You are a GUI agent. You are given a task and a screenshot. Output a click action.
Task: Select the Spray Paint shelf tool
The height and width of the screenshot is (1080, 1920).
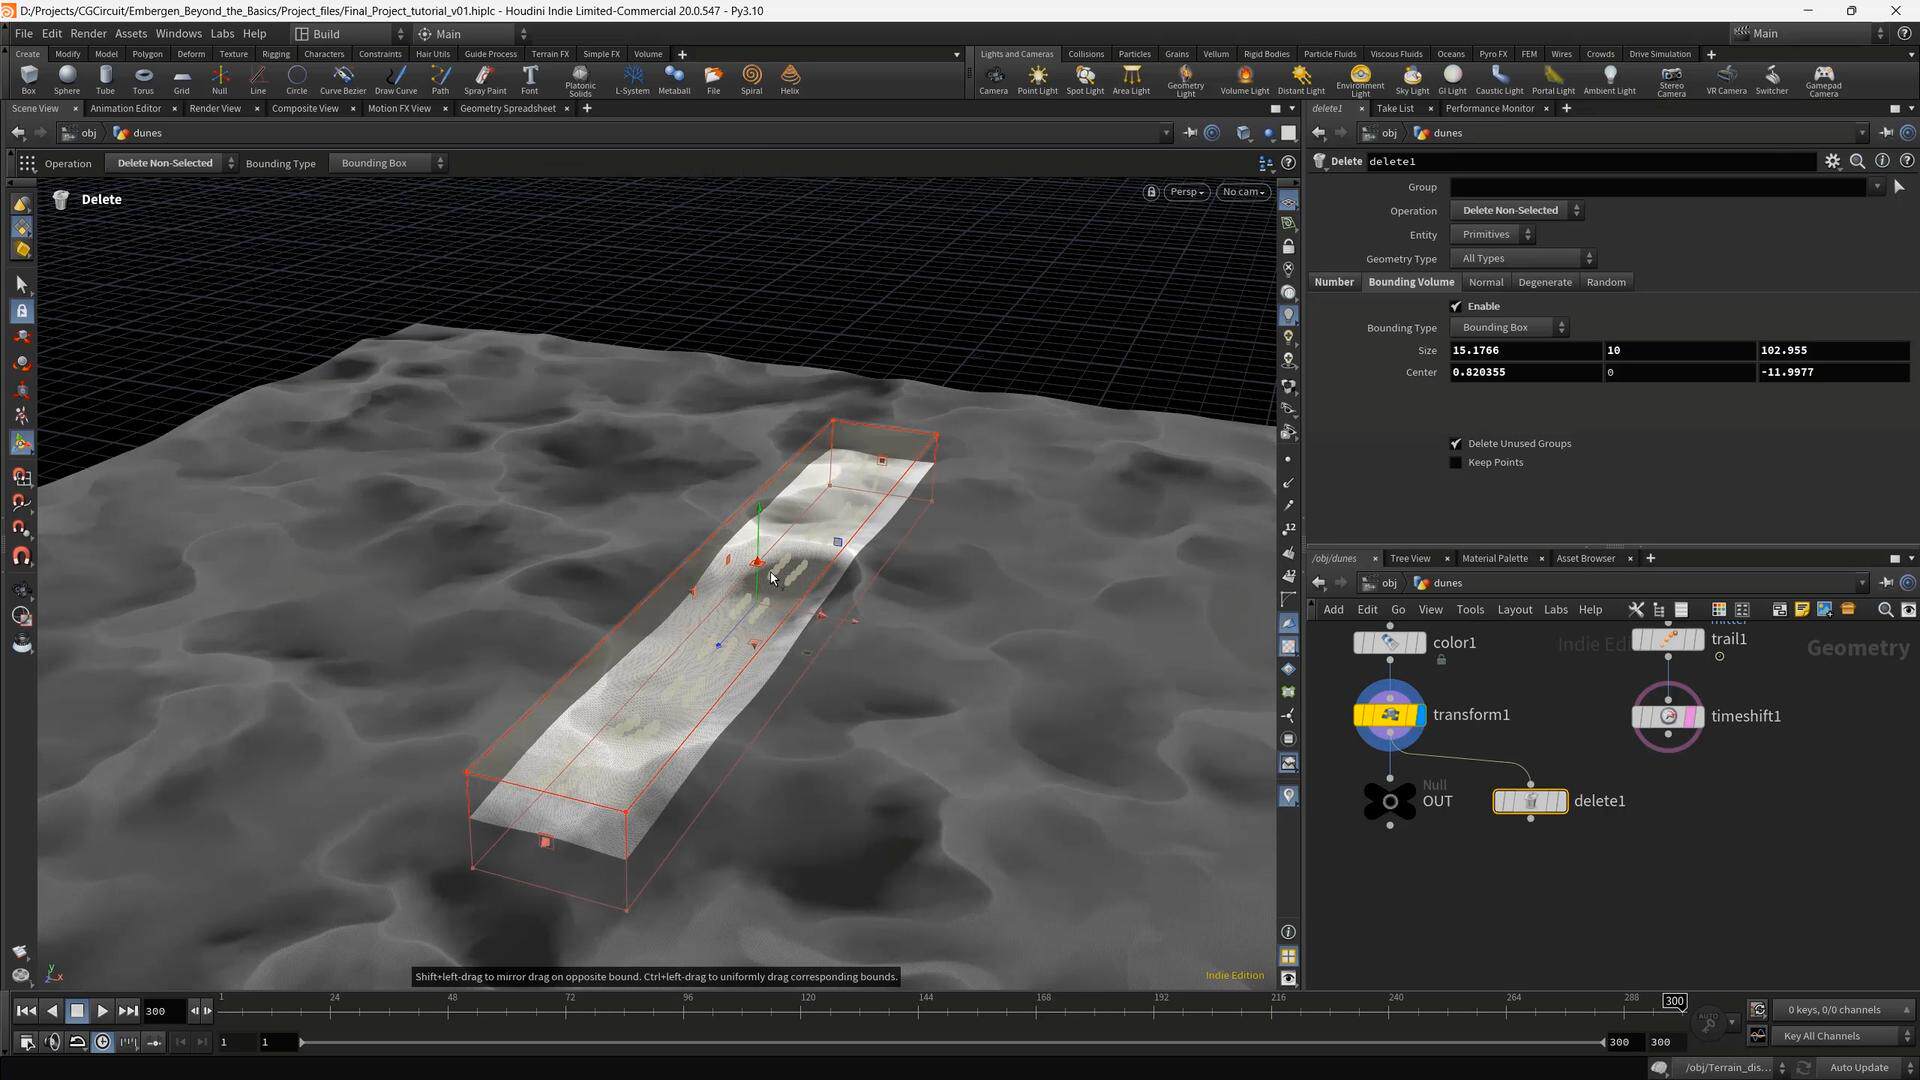pos(485,79)
